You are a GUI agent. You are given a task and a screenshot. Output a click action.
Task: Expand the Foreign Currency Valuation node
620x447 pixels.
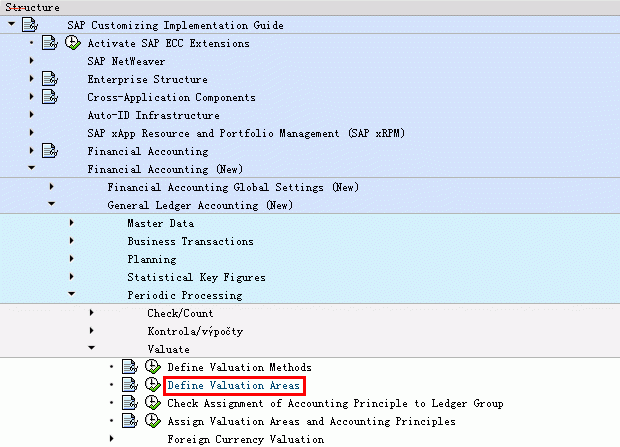coord(112,438)
